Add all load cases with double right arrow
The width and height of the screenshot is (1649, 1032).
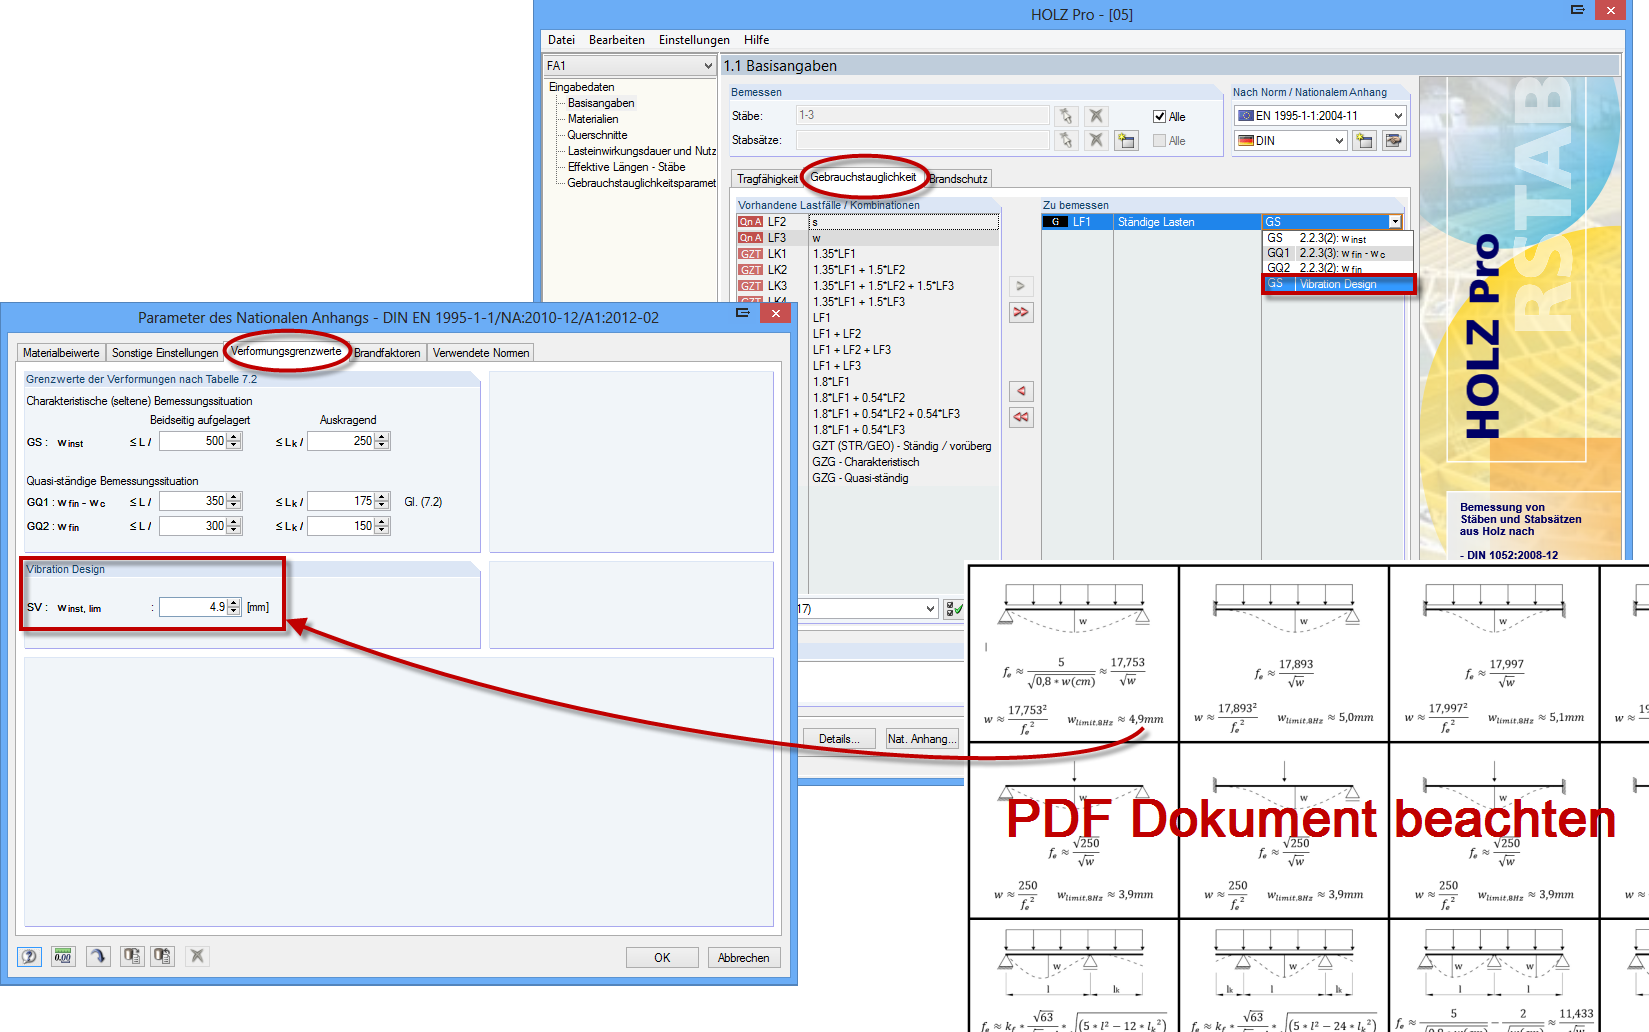click(1021, 312)
